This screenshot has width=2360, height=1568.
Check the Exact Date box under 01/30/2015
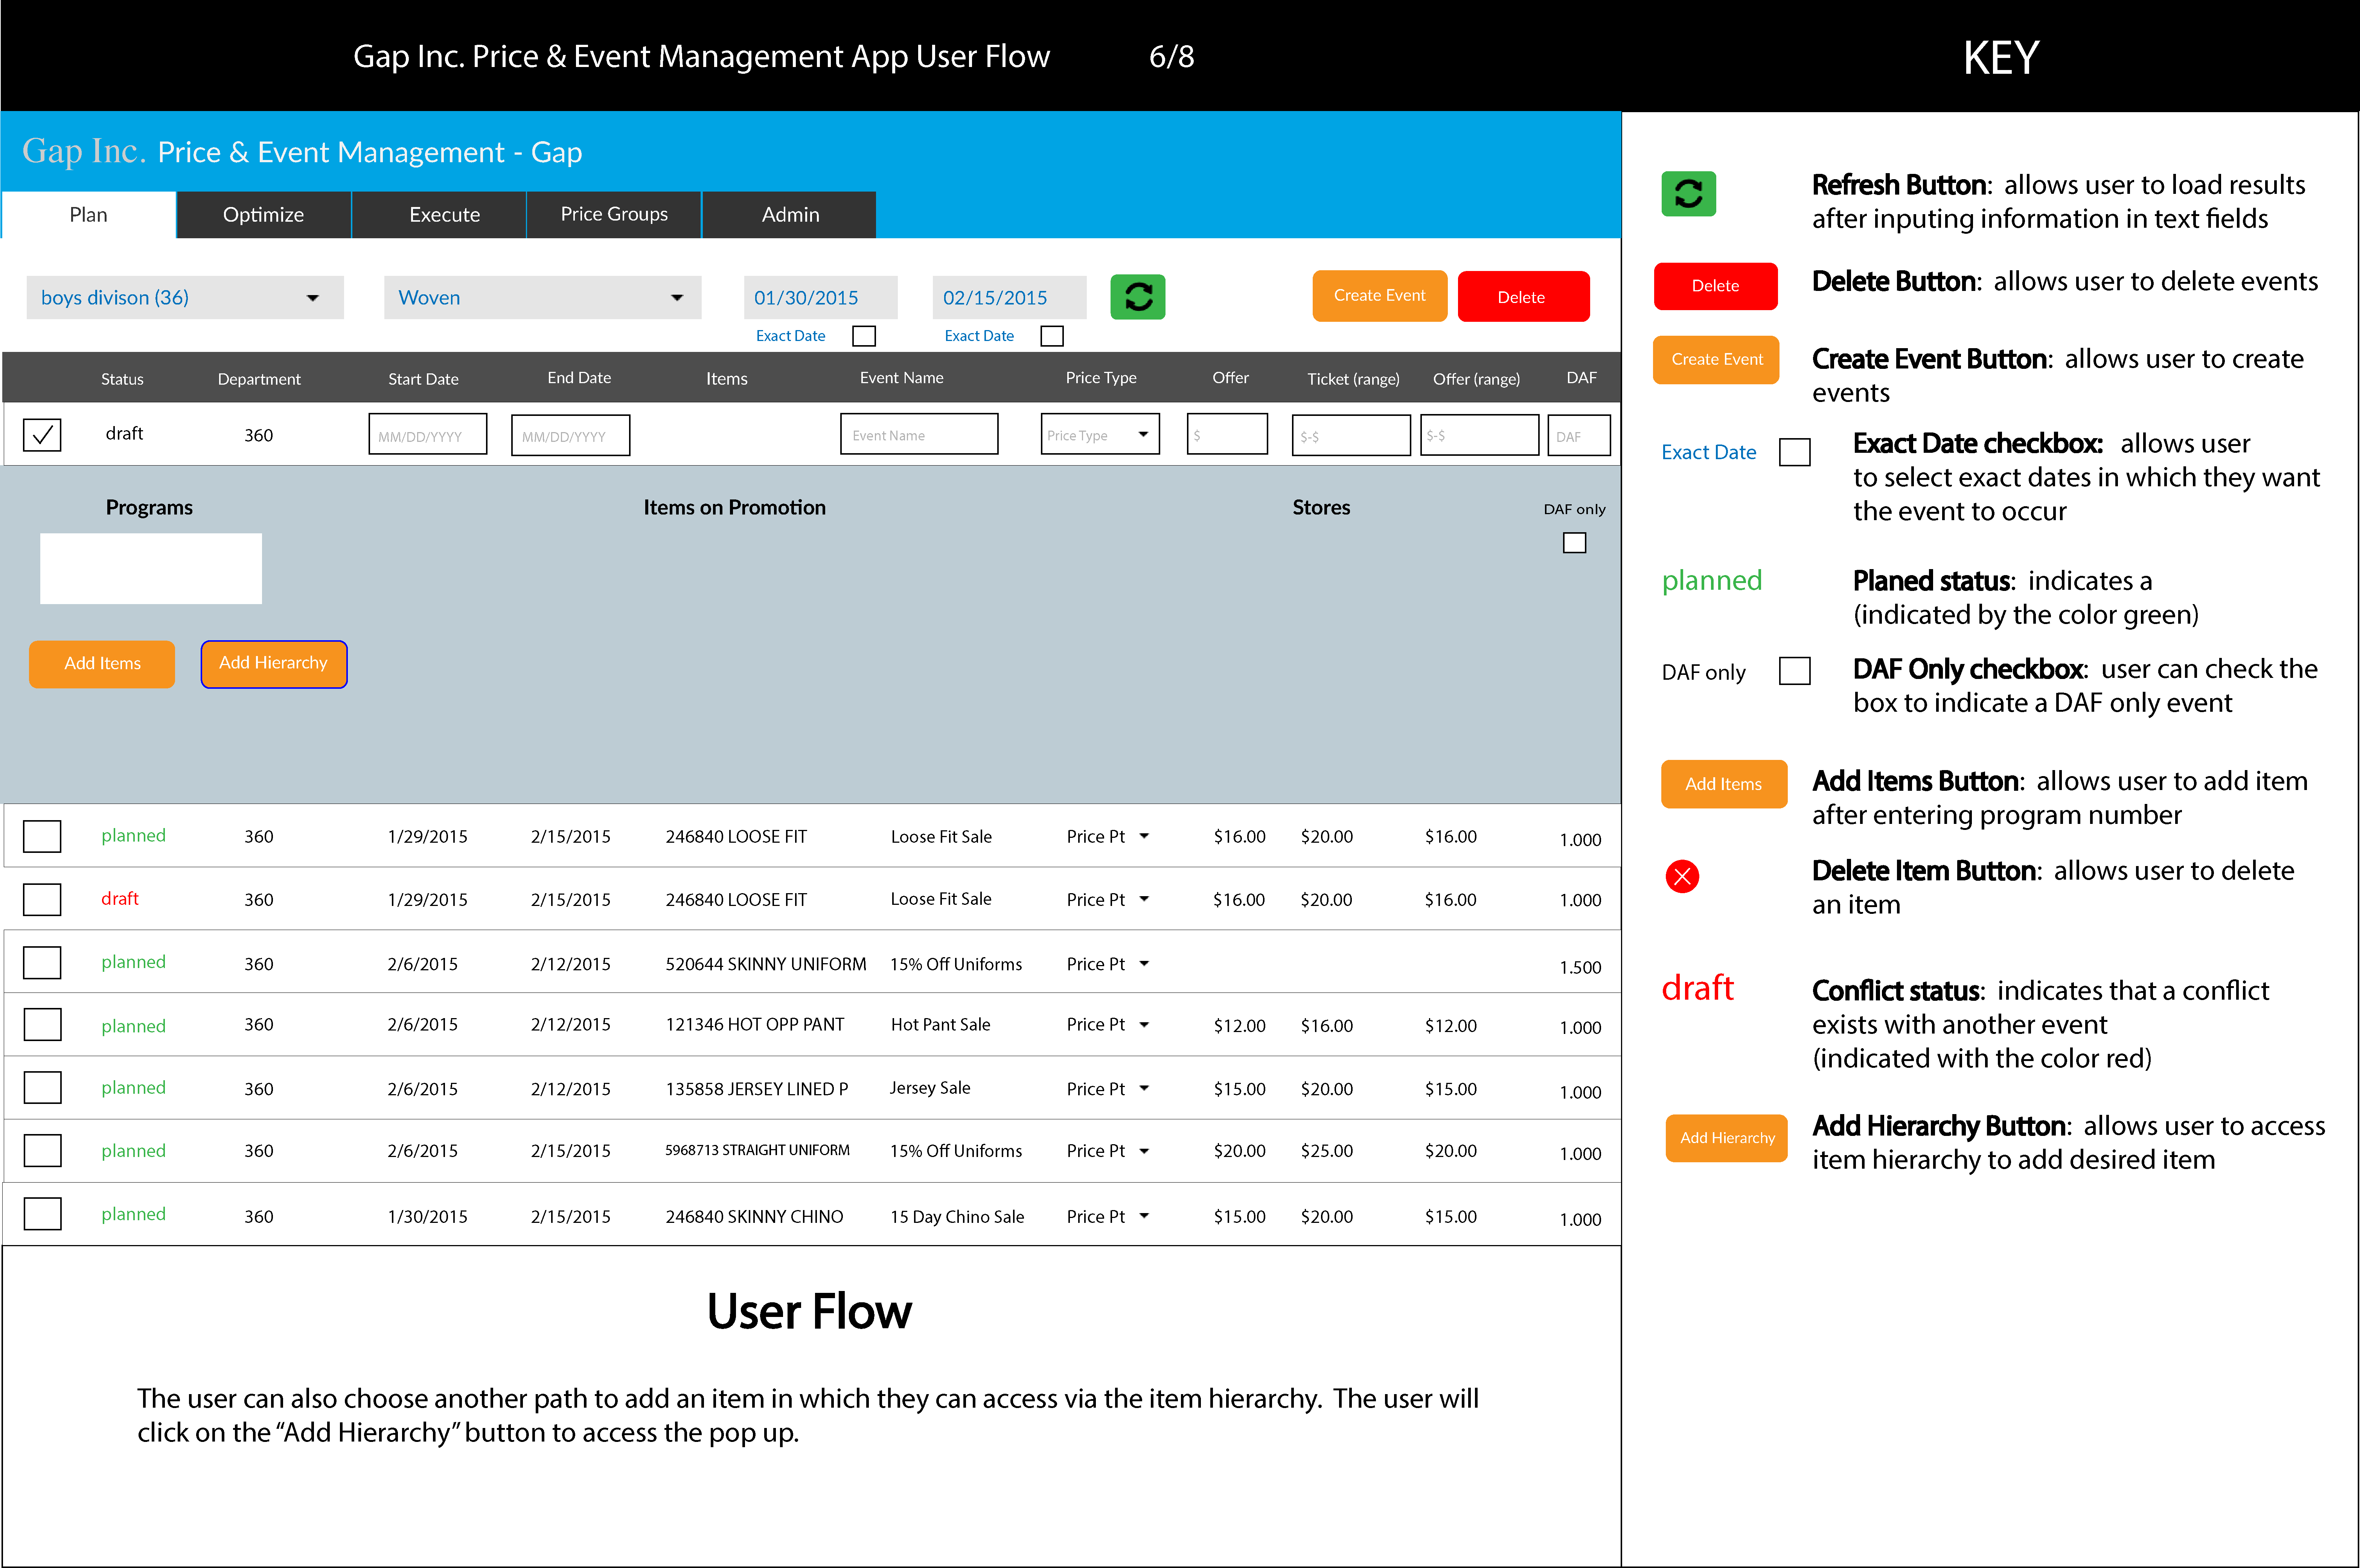click(x=864, y=336)
